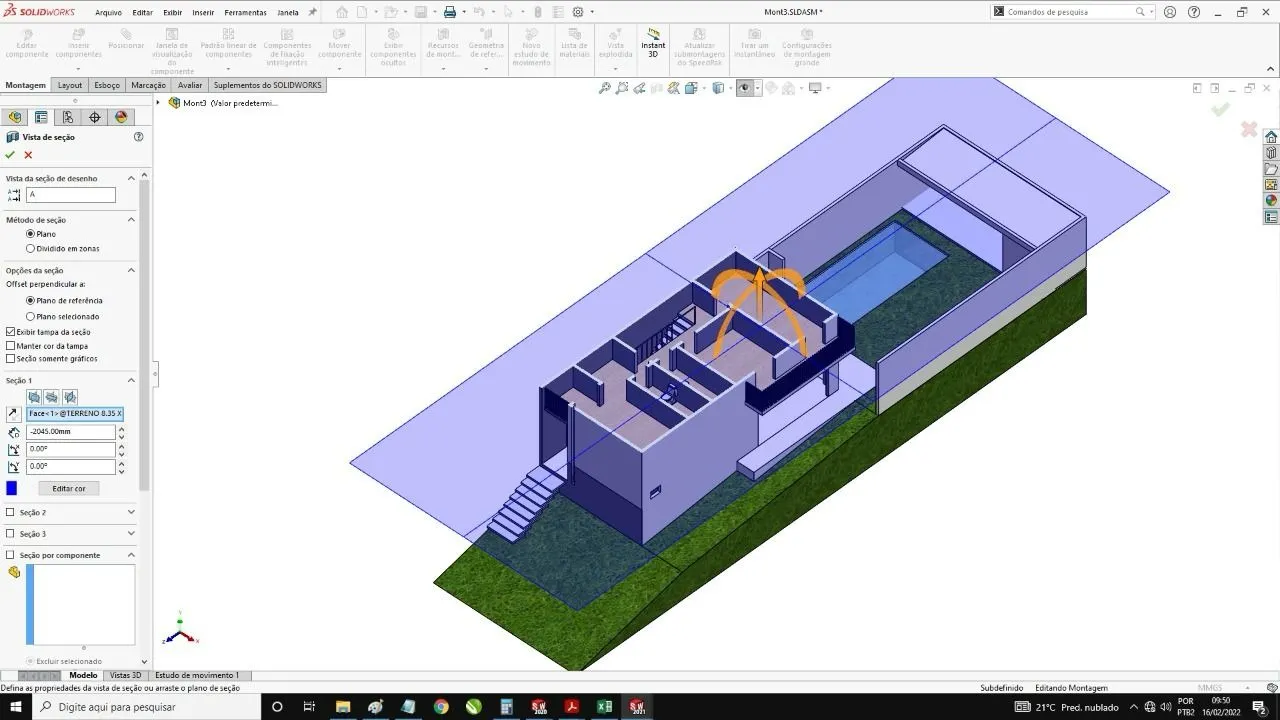This screenshot has width=1280, height=720.
Task: Open the FeatureManager design tree tab icon
Action: [x=15, y=117]
